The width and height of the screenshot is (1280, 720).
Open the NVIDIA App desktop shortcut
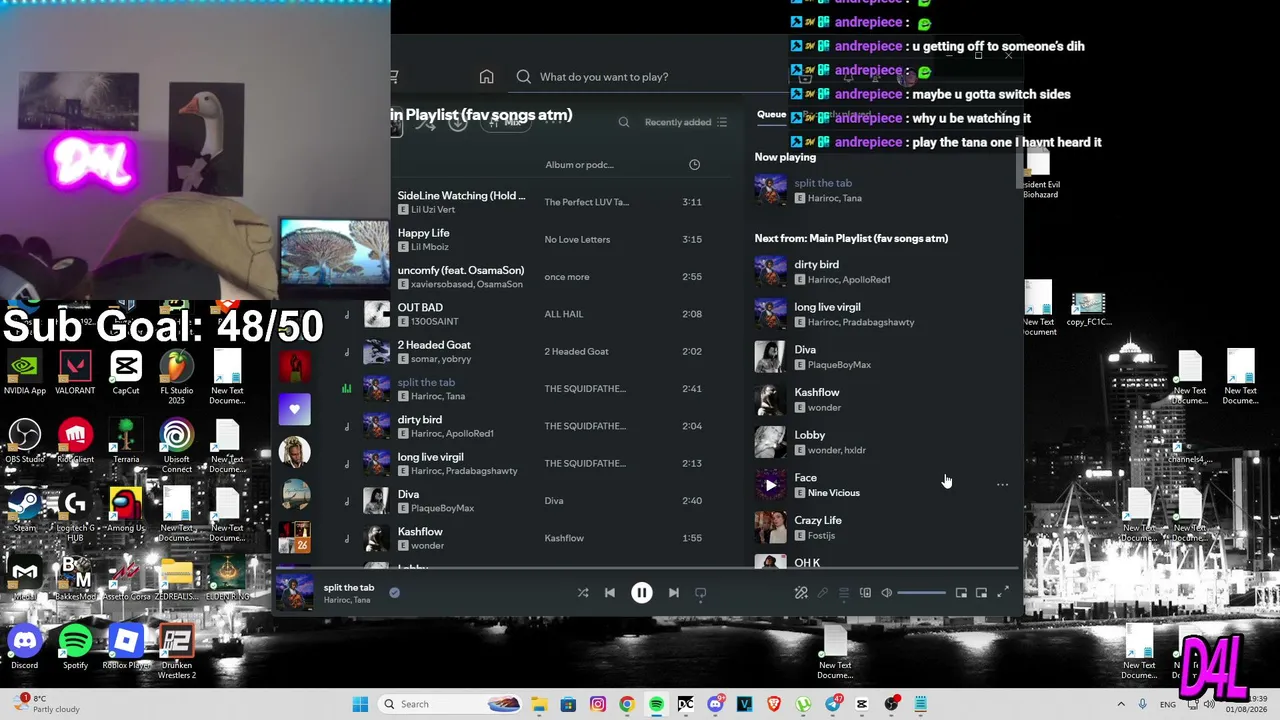(x=25, y=372)
